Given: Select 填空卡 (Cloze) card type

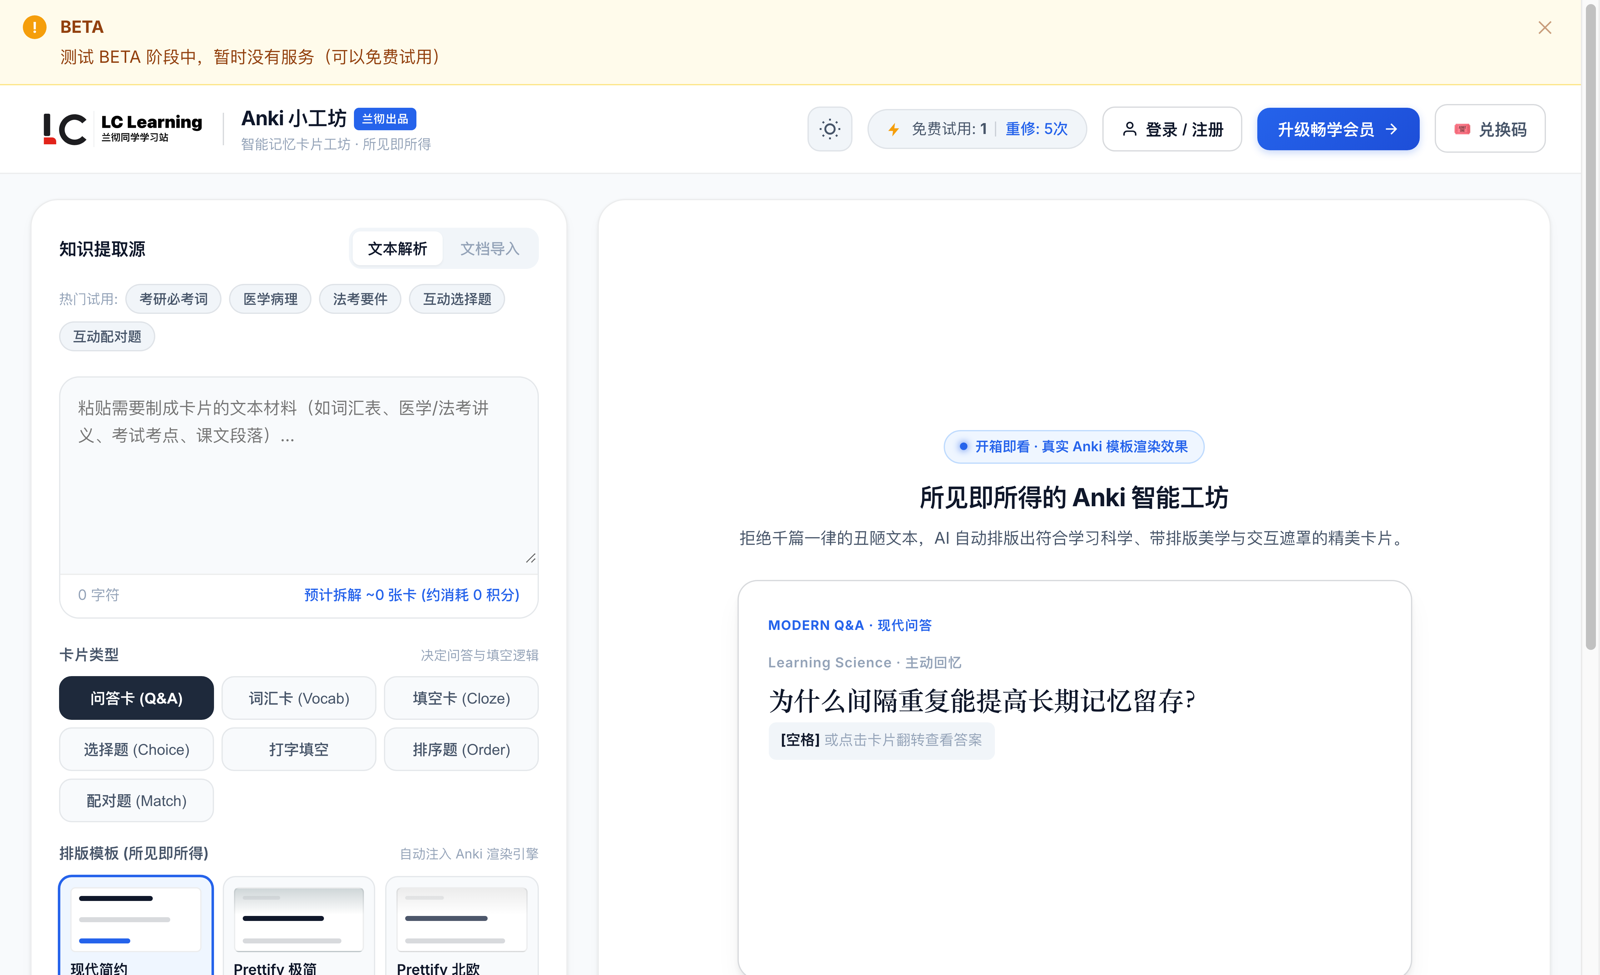Looking at the screenshot, I should coord(461,698).
